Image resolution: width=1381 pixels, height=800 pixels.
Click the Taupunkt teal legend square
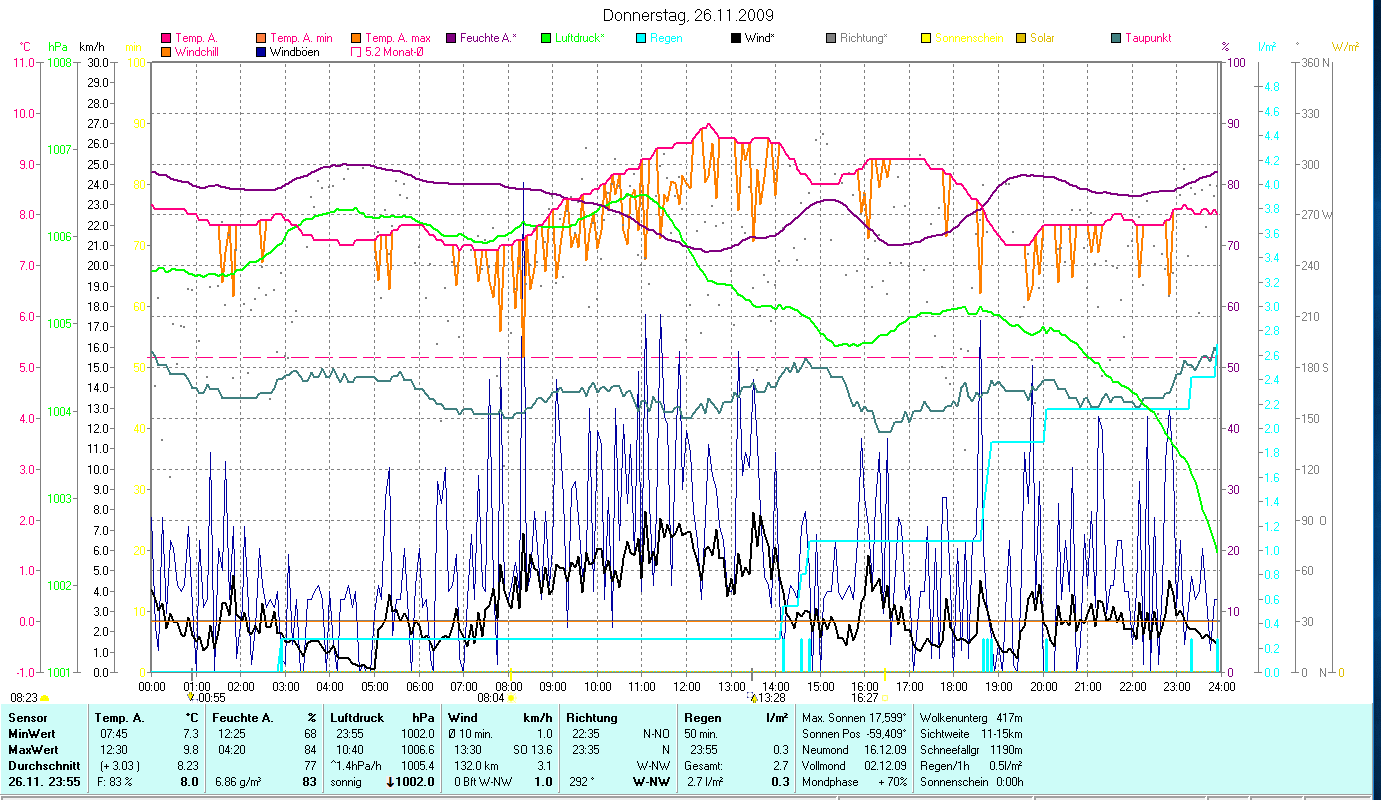click(x=1115, y=38)
